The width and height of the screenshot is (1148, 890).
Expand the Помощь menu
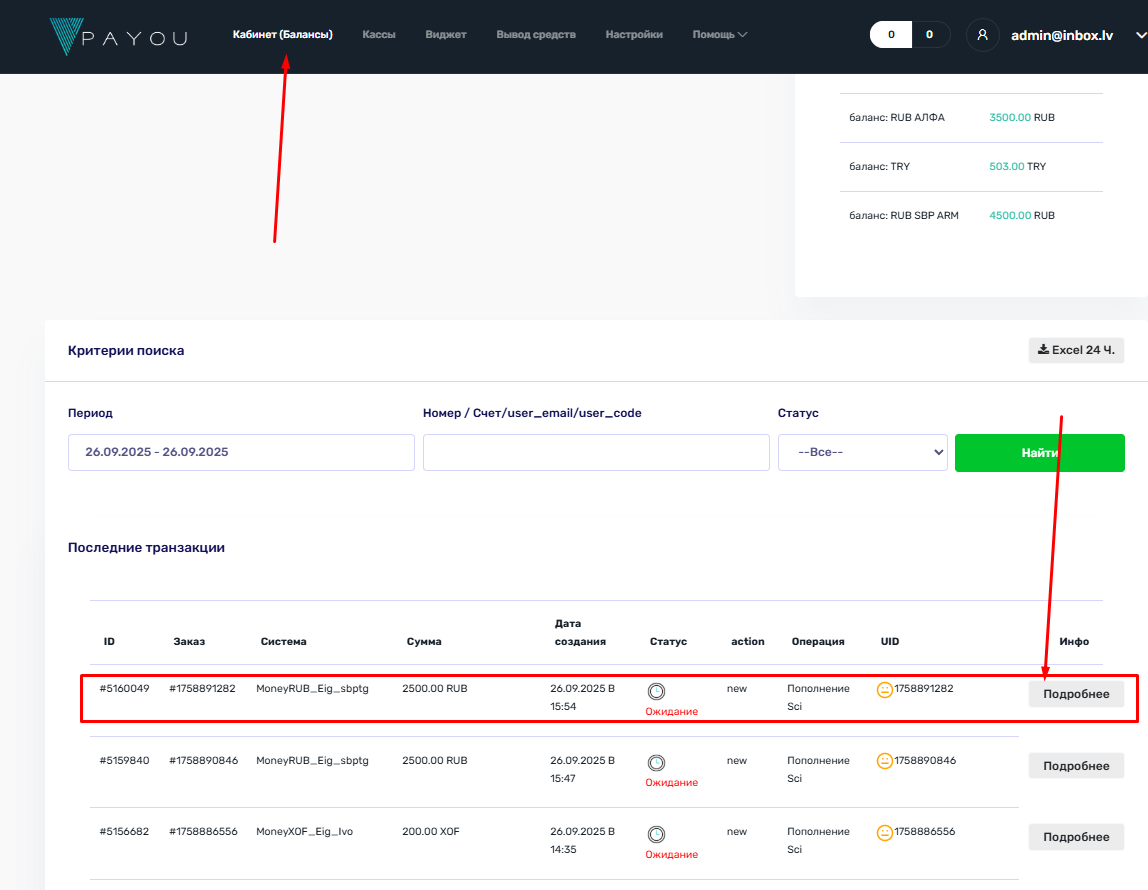(x=719, y=35)
